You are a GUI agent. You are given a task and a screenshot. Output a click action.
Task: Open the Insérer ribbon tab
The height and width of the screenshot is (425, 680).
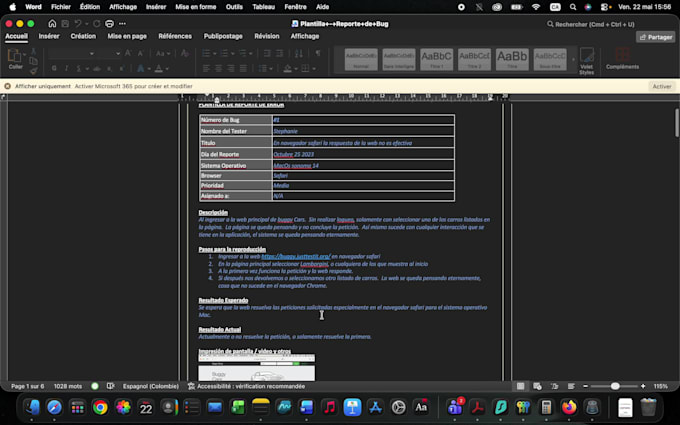pos(49,36)
